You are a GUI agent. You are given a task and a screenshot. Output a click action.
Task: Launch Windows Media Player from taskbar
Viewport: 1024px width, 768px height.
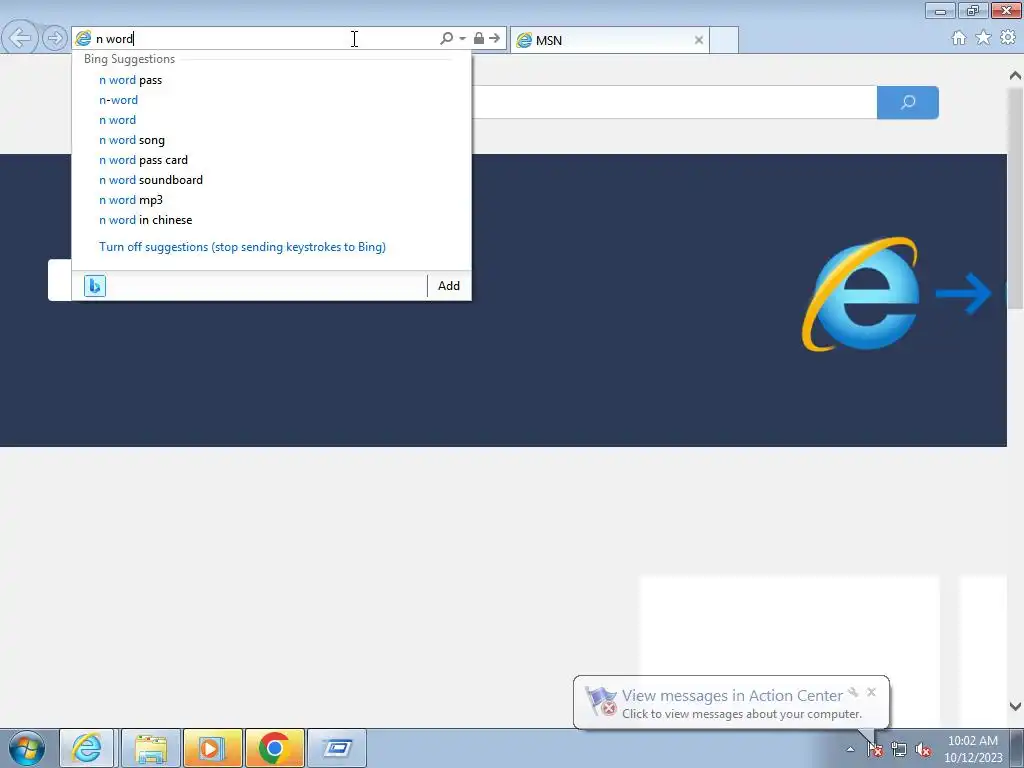tap(212, 748)
